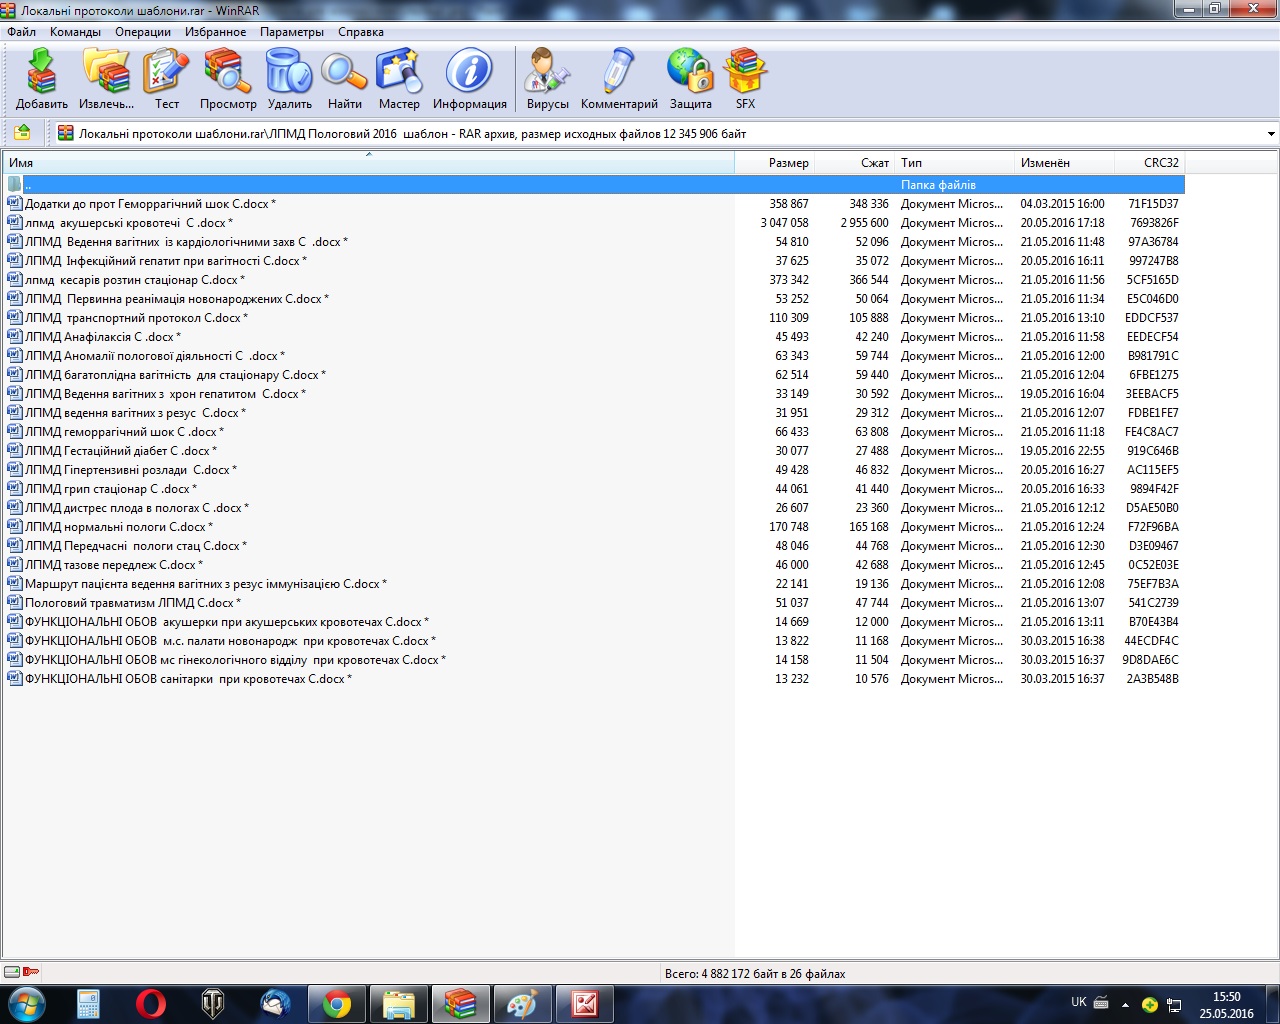Select the parent folder '..' row
The height and width of the screenshot is (1024, 1280).
(x=594, y=184)
